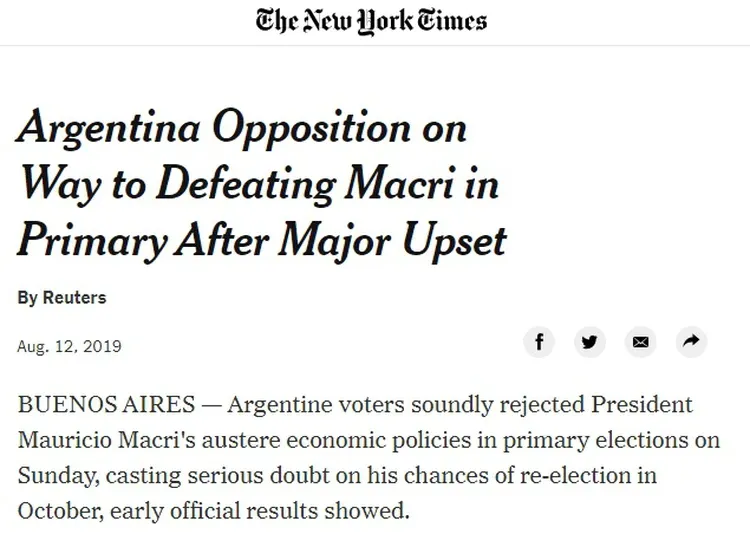Click 'early official results showed' phrase
750x547 pixels.
(x=271, y=510)
